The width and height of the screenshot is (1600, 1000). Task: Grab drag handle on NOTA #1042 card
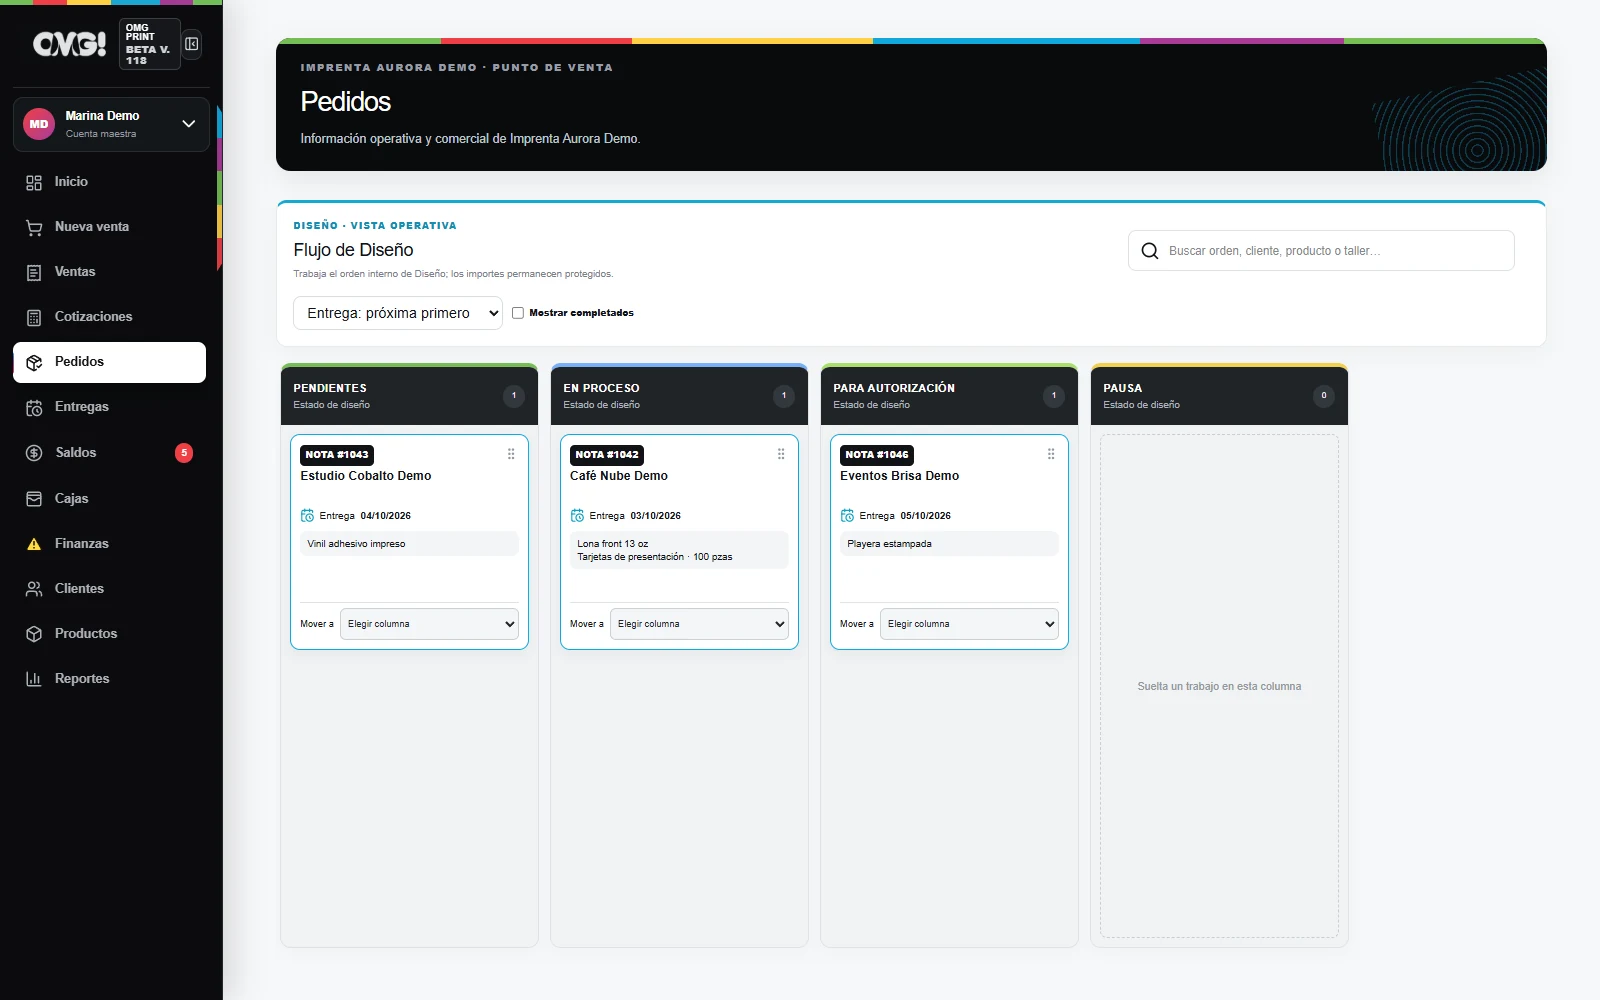coord(781,454)
